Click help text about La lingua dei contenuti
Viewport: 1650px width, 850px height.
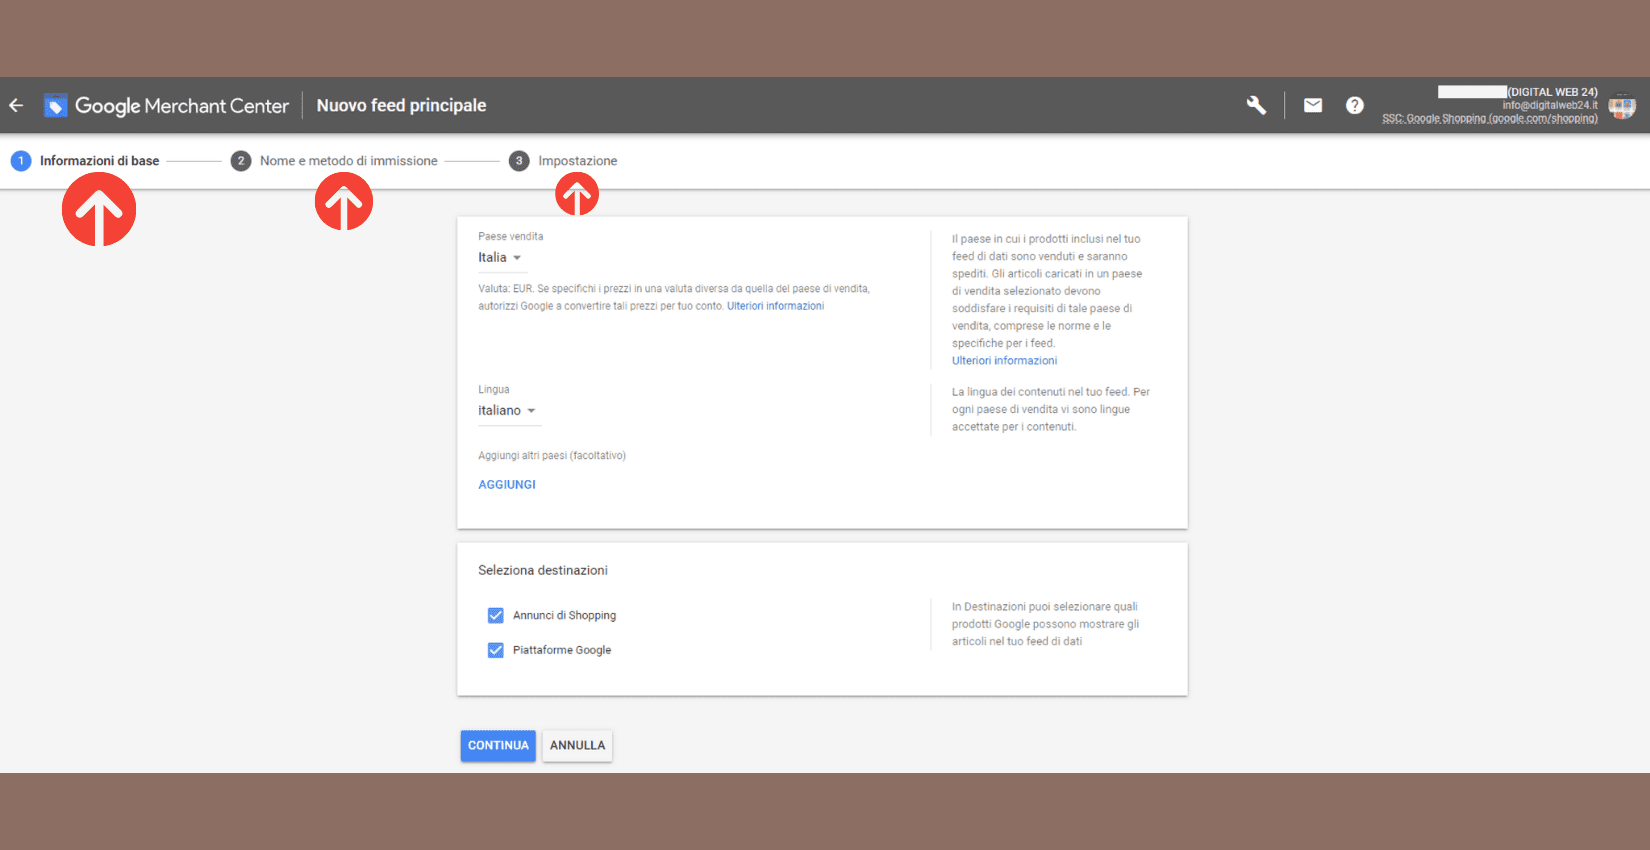tap(1051, 409)
